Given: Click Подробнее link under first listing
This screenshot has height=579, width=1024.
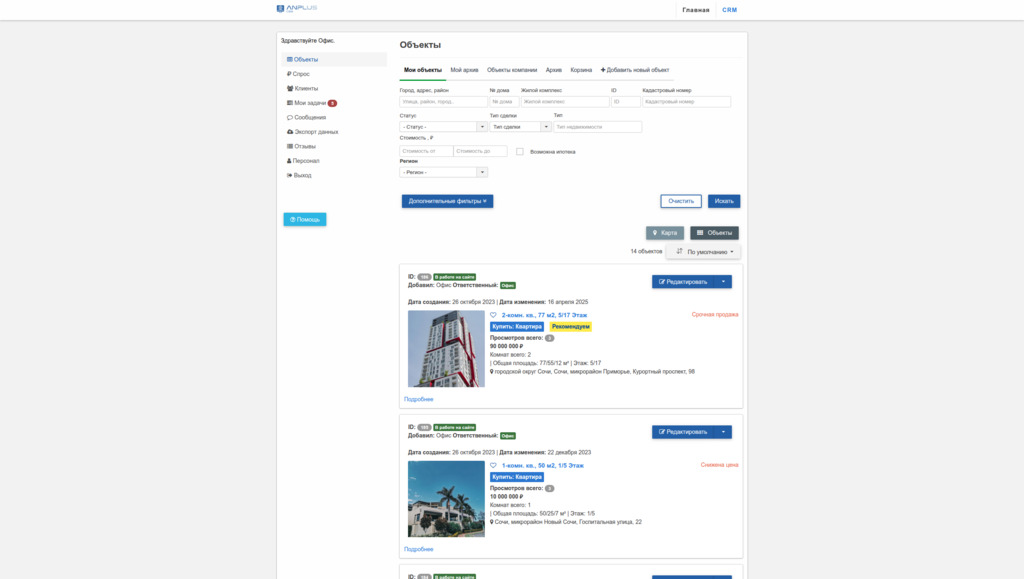Looking at the screenshot, I should 419,399.
